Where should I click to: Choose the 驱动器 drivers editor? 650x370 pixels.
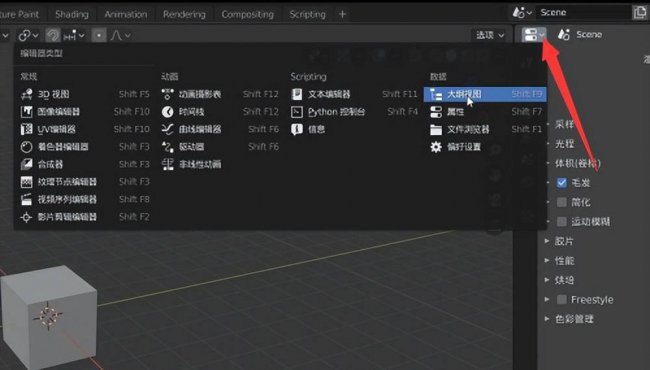pos(220,147)
